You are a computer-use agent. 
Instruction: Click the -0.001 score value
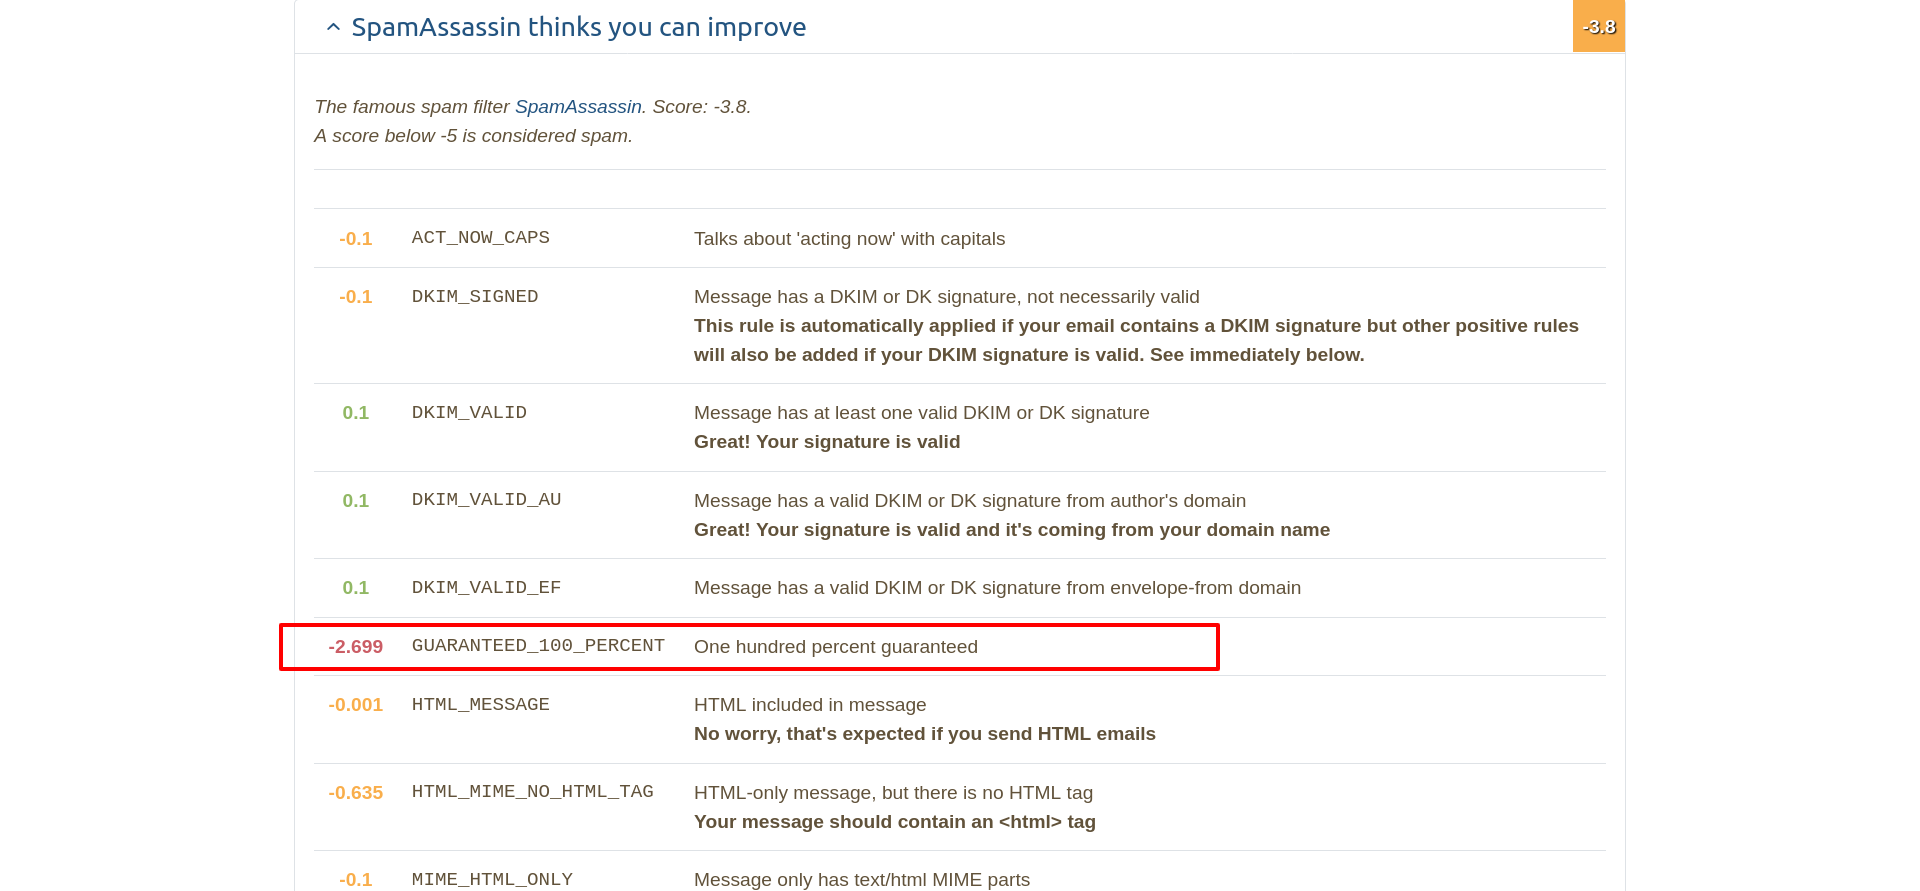click(356, 705)
